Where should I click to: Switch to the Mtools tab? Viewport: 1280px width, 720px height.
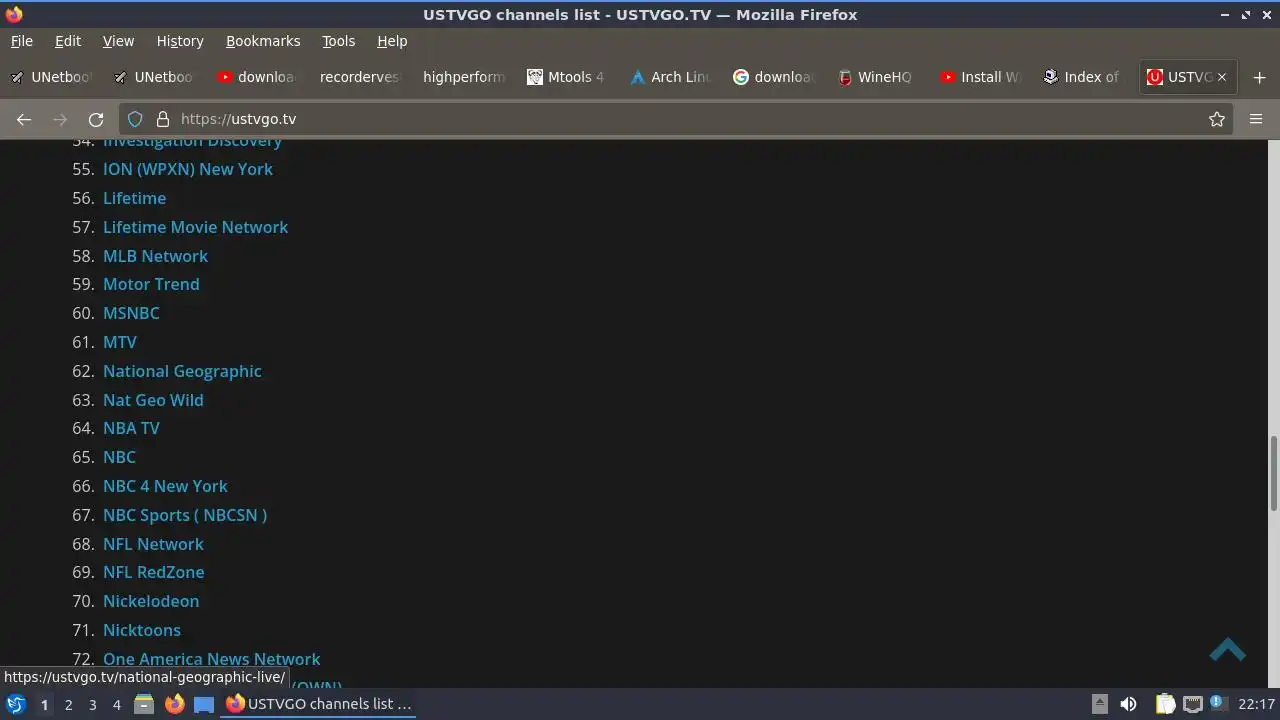[x=566, y=77]
